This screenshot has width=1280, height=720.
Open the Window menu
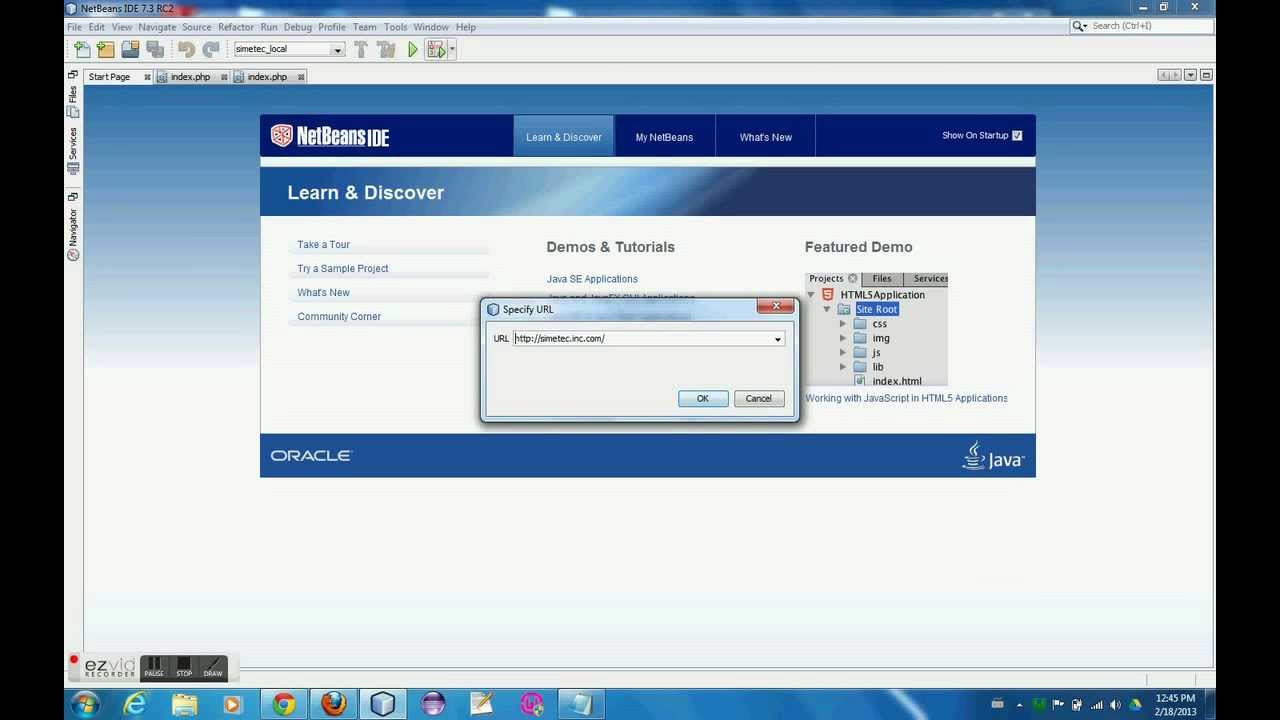pos(431,27)
